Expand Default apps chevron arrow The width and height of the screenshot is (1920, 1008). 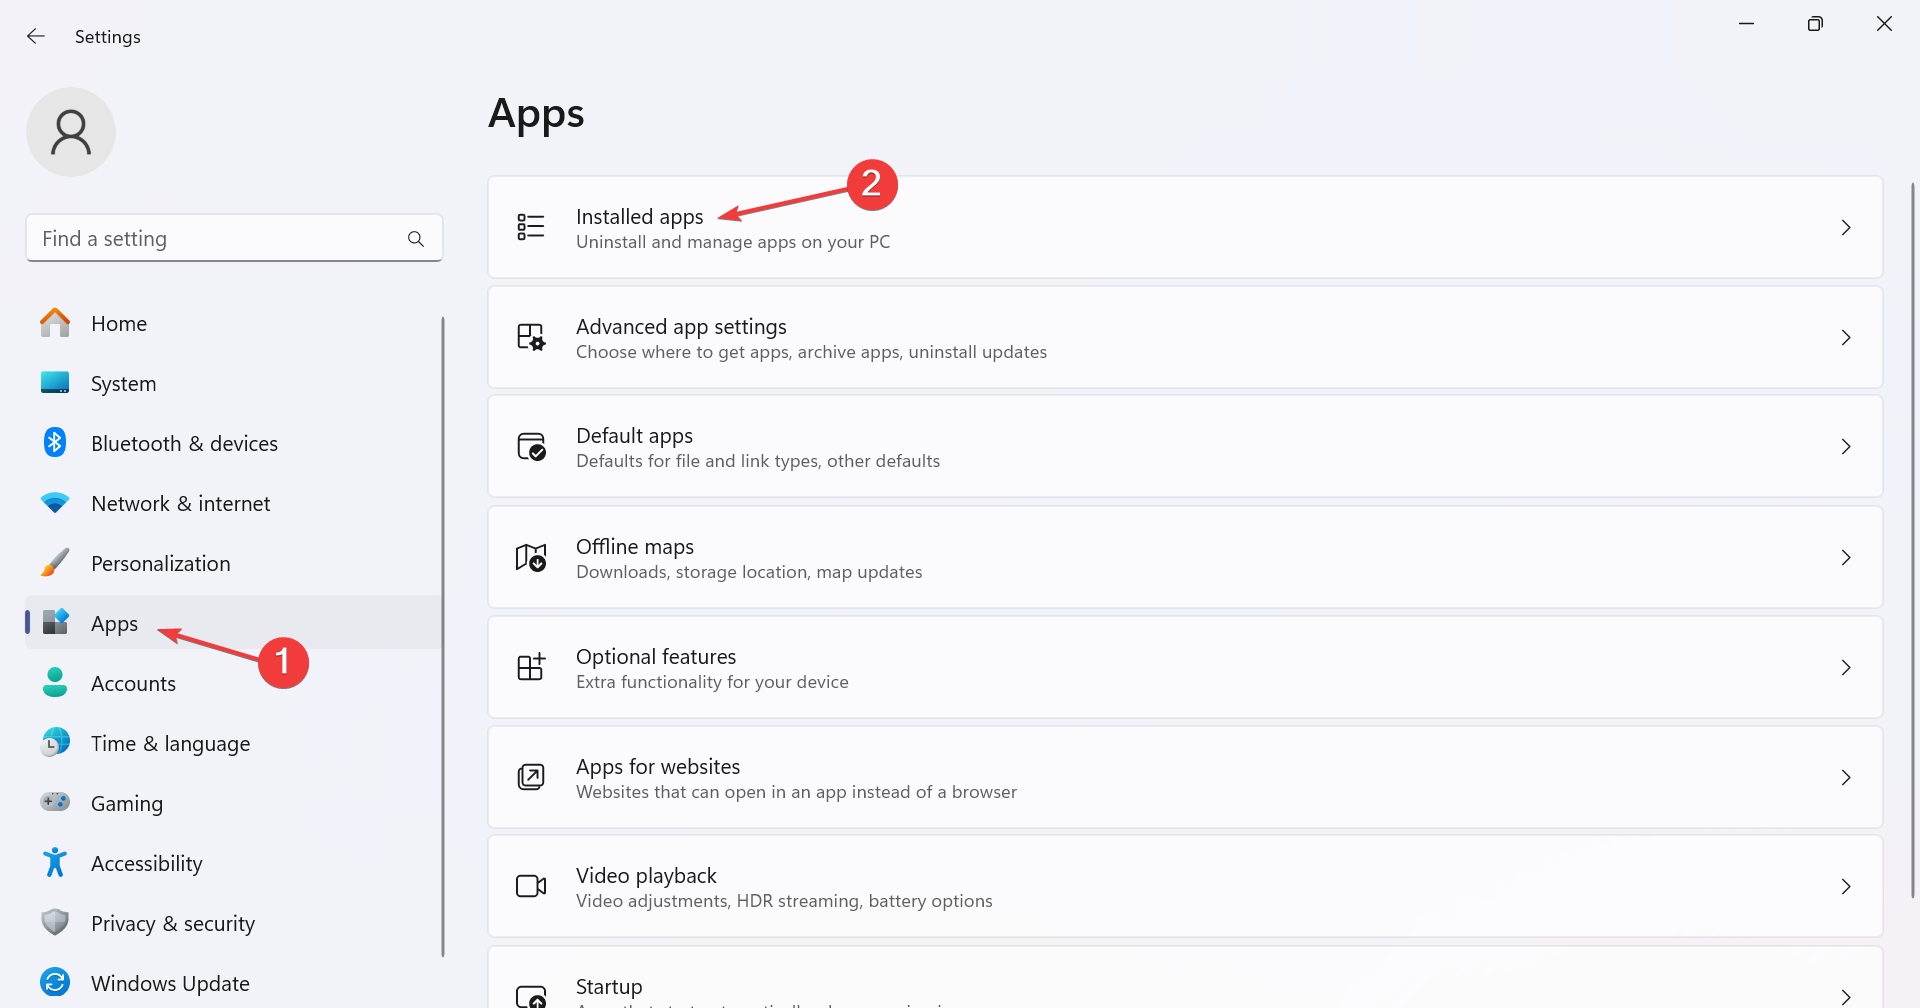[x=1846, y=447]
